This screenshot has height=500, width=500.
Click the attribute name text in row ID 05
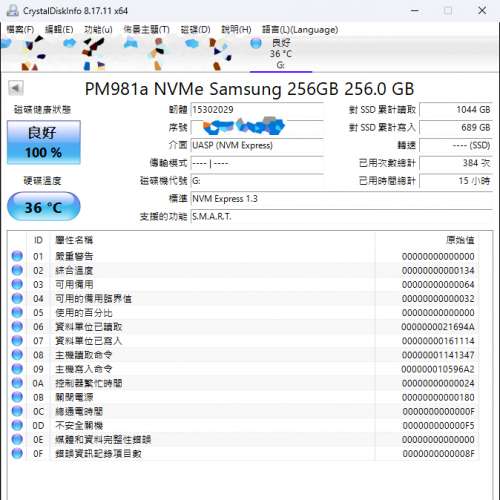pyautogui.click(x=83, y=313)
